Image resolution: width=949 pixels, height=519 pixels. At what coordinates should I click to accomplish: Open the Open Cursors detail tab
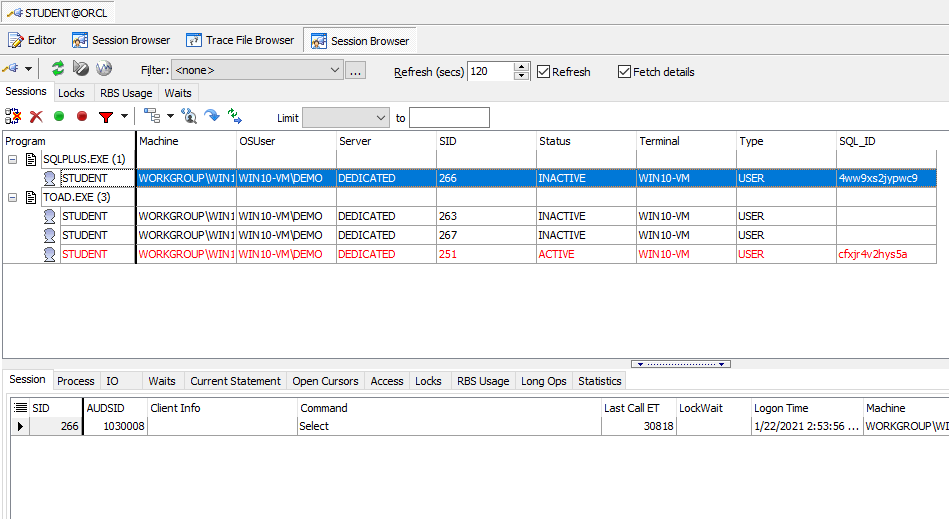click(x=326, y=381)
